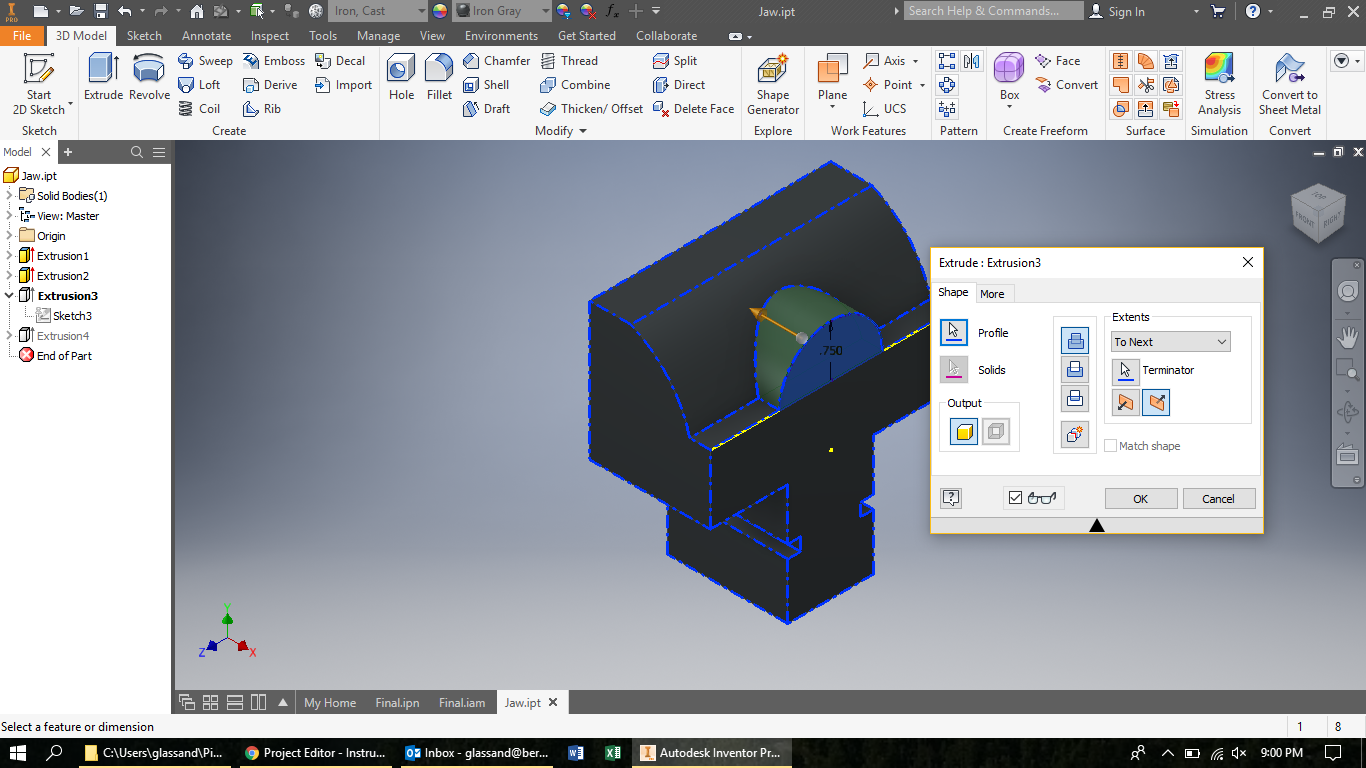The height and width of the screenshot is (768, 1366).
Task: Choose the Sweep tool
Action: click(205, 61)
